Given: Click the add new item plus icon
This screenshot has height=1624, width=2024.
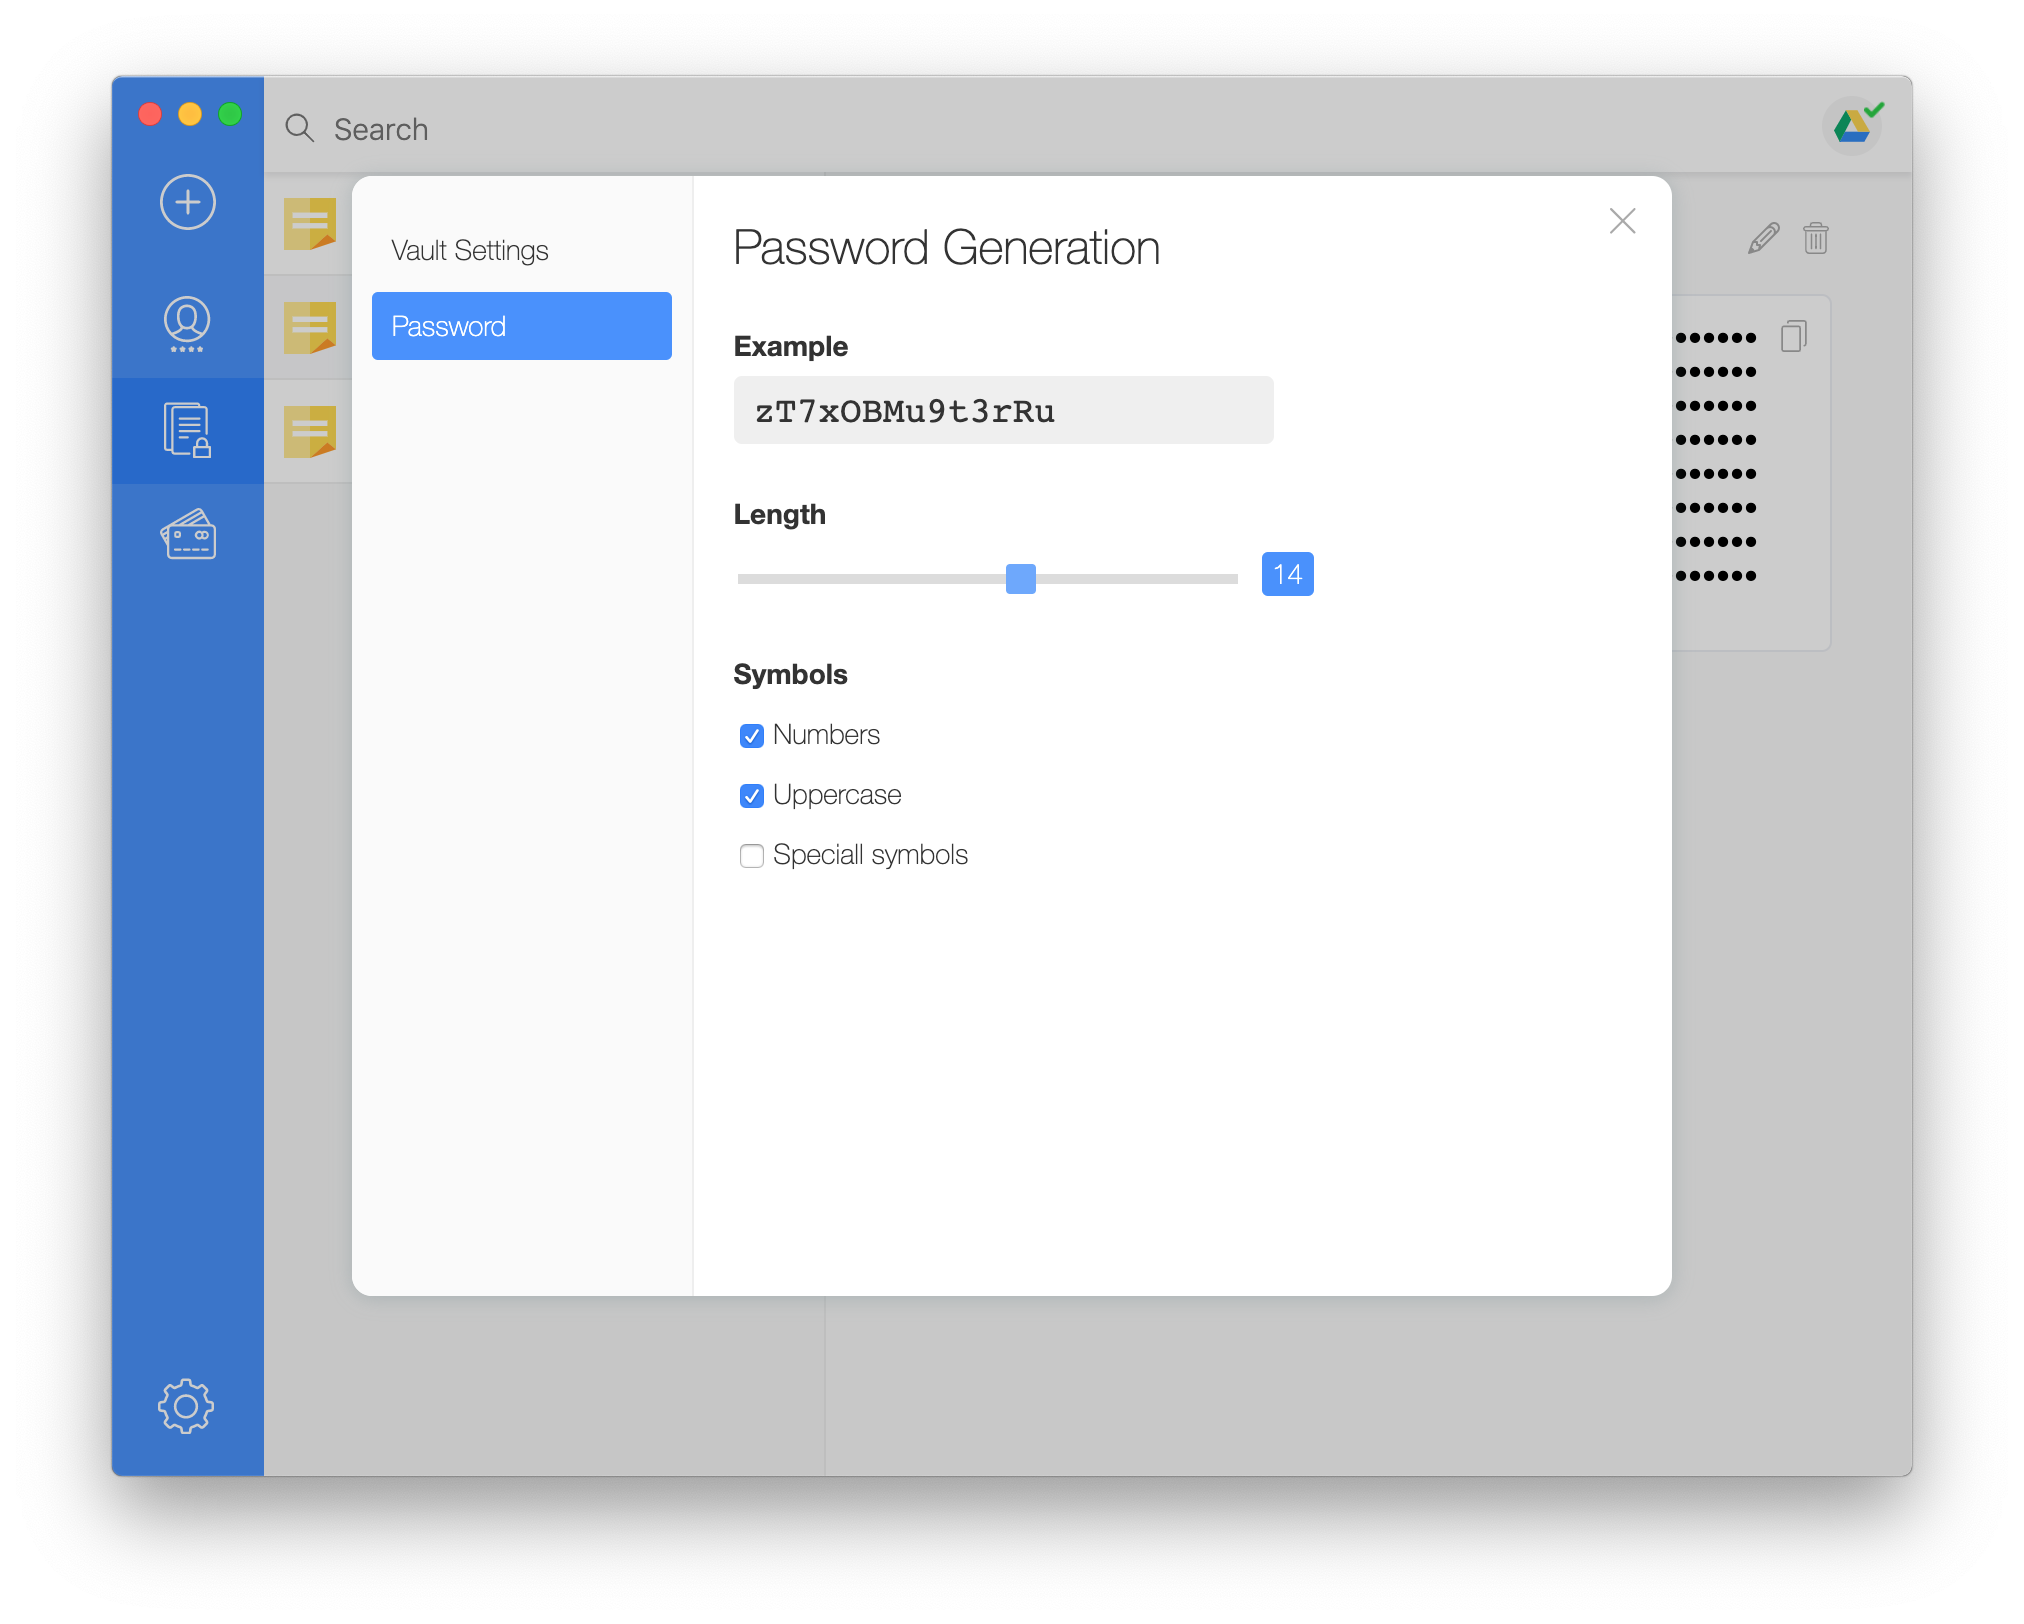Looking at the screenshot, I should click(188, 202).
